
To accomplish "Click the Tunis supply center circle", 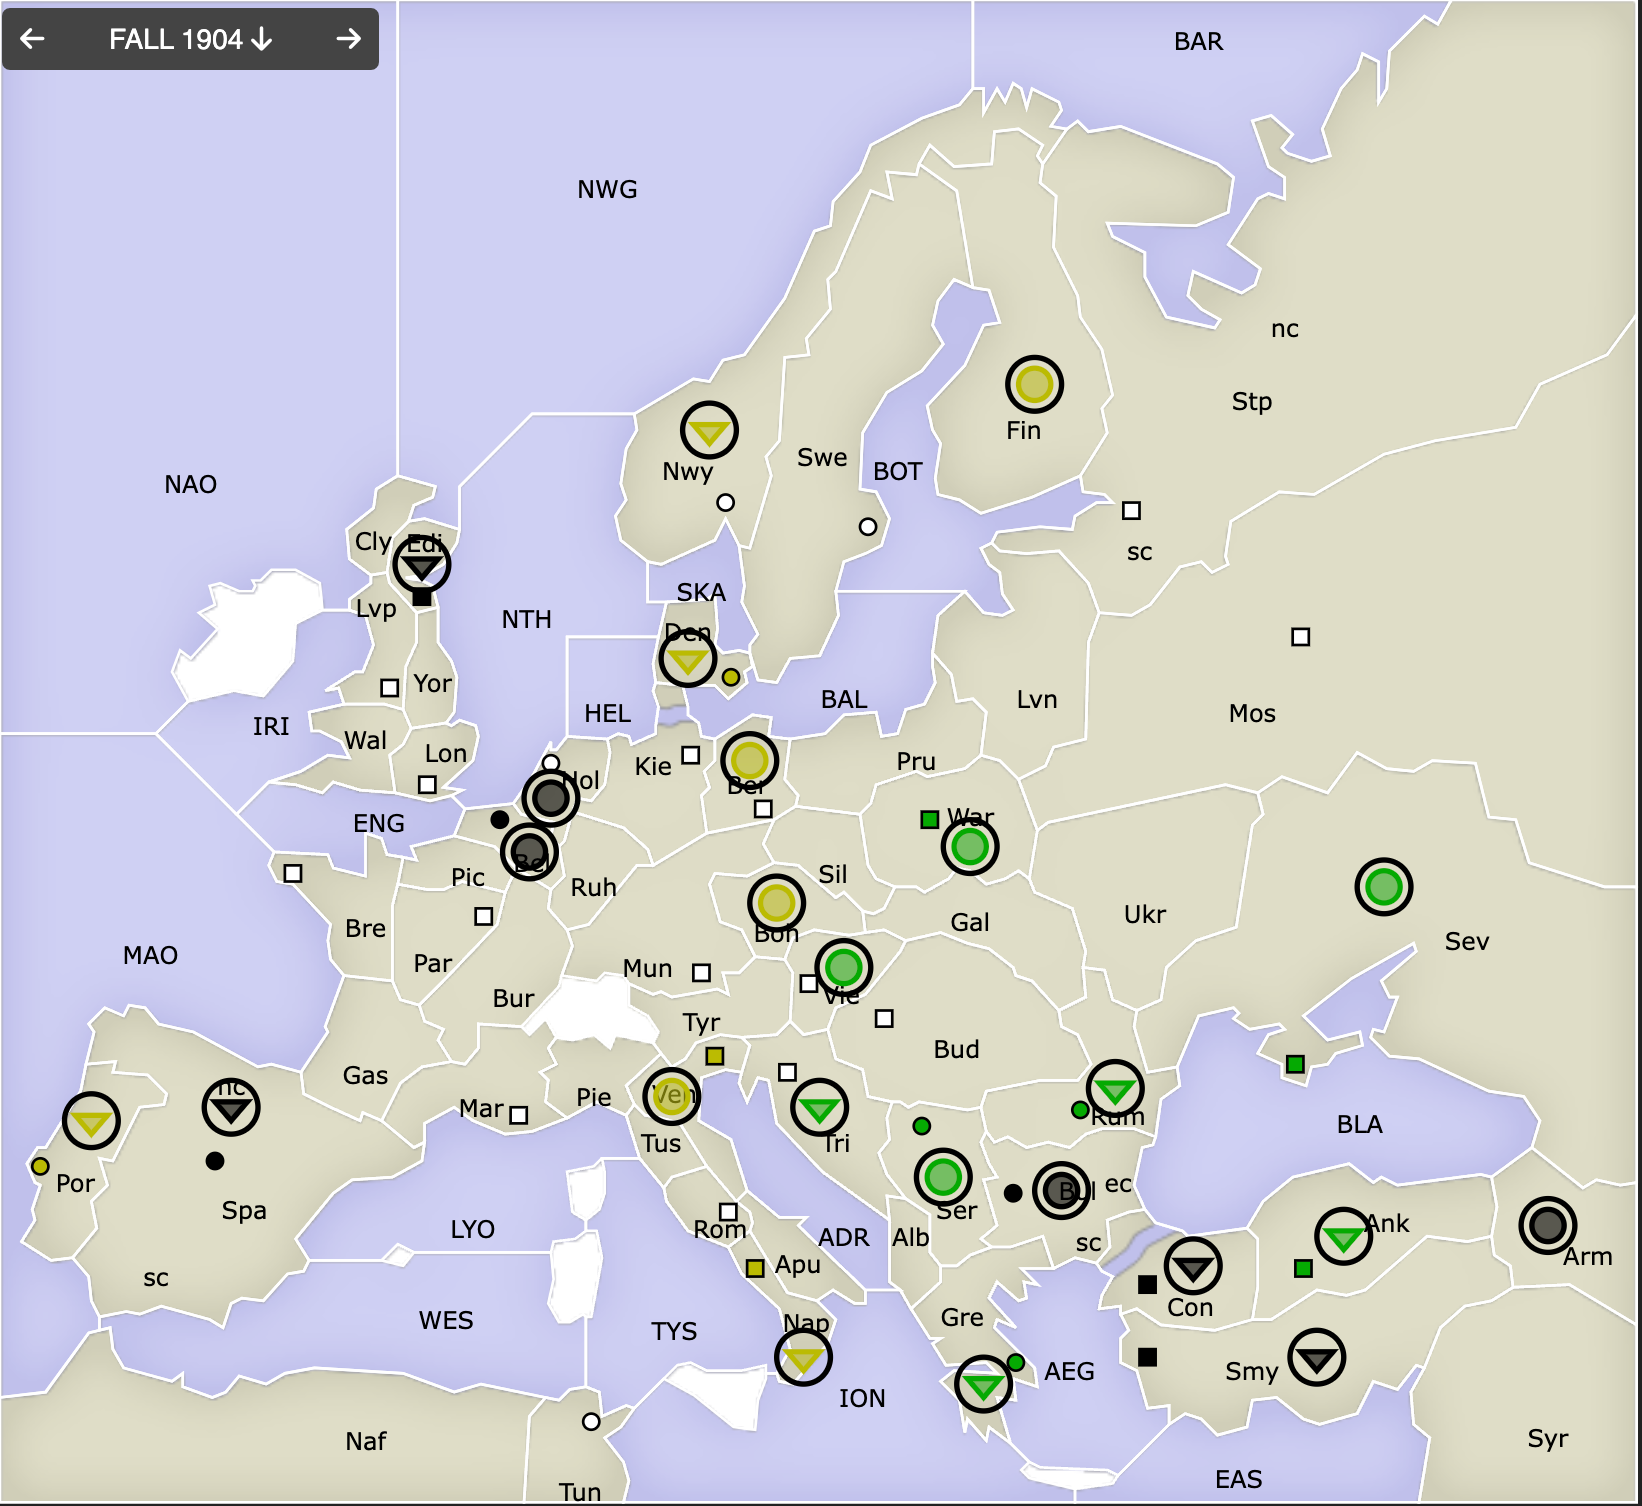I will click(591, 1422).
